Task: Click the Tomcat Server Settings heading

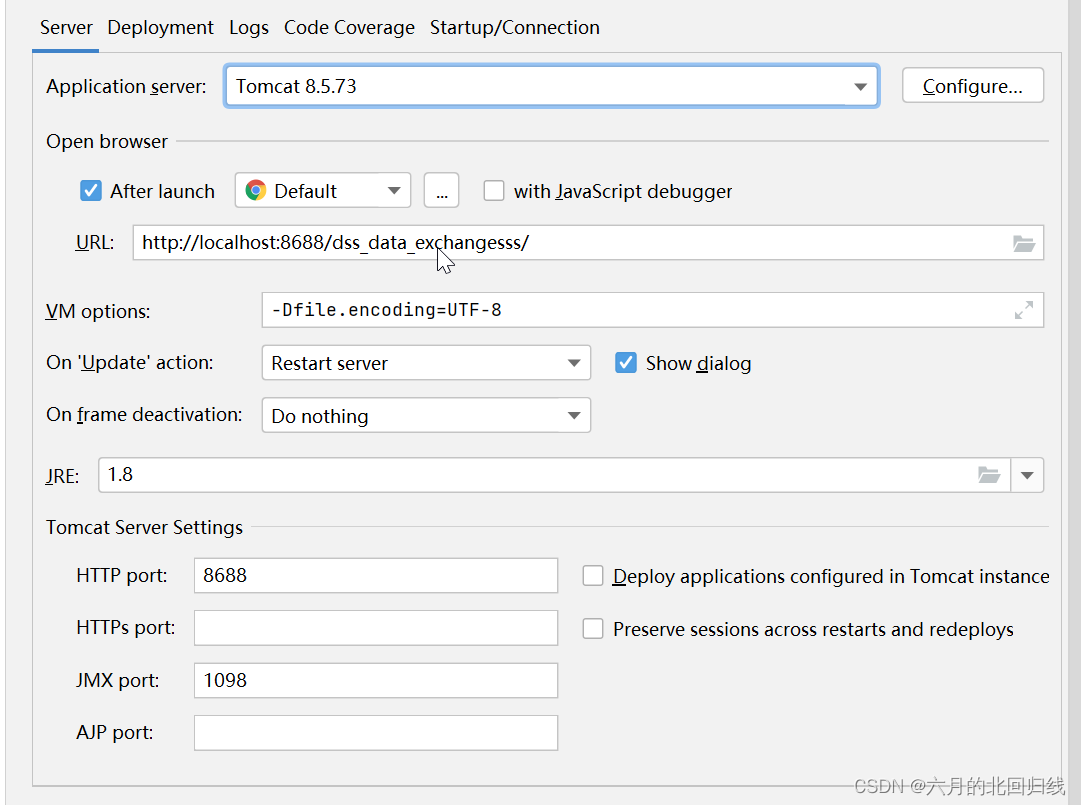Action: pyautogui.click(x=144, y=527)
